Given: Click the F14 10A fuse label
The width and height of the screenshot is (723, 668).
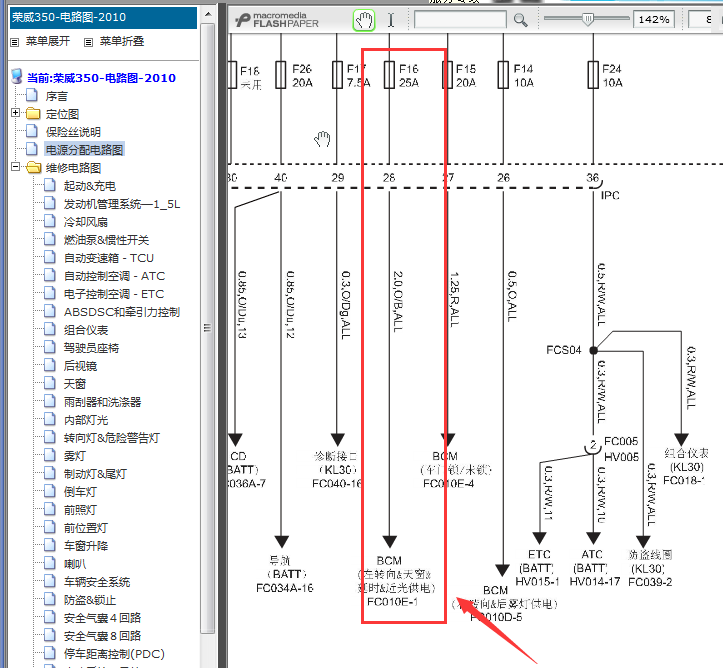Looking at the screenshot, I should (524, 76).
